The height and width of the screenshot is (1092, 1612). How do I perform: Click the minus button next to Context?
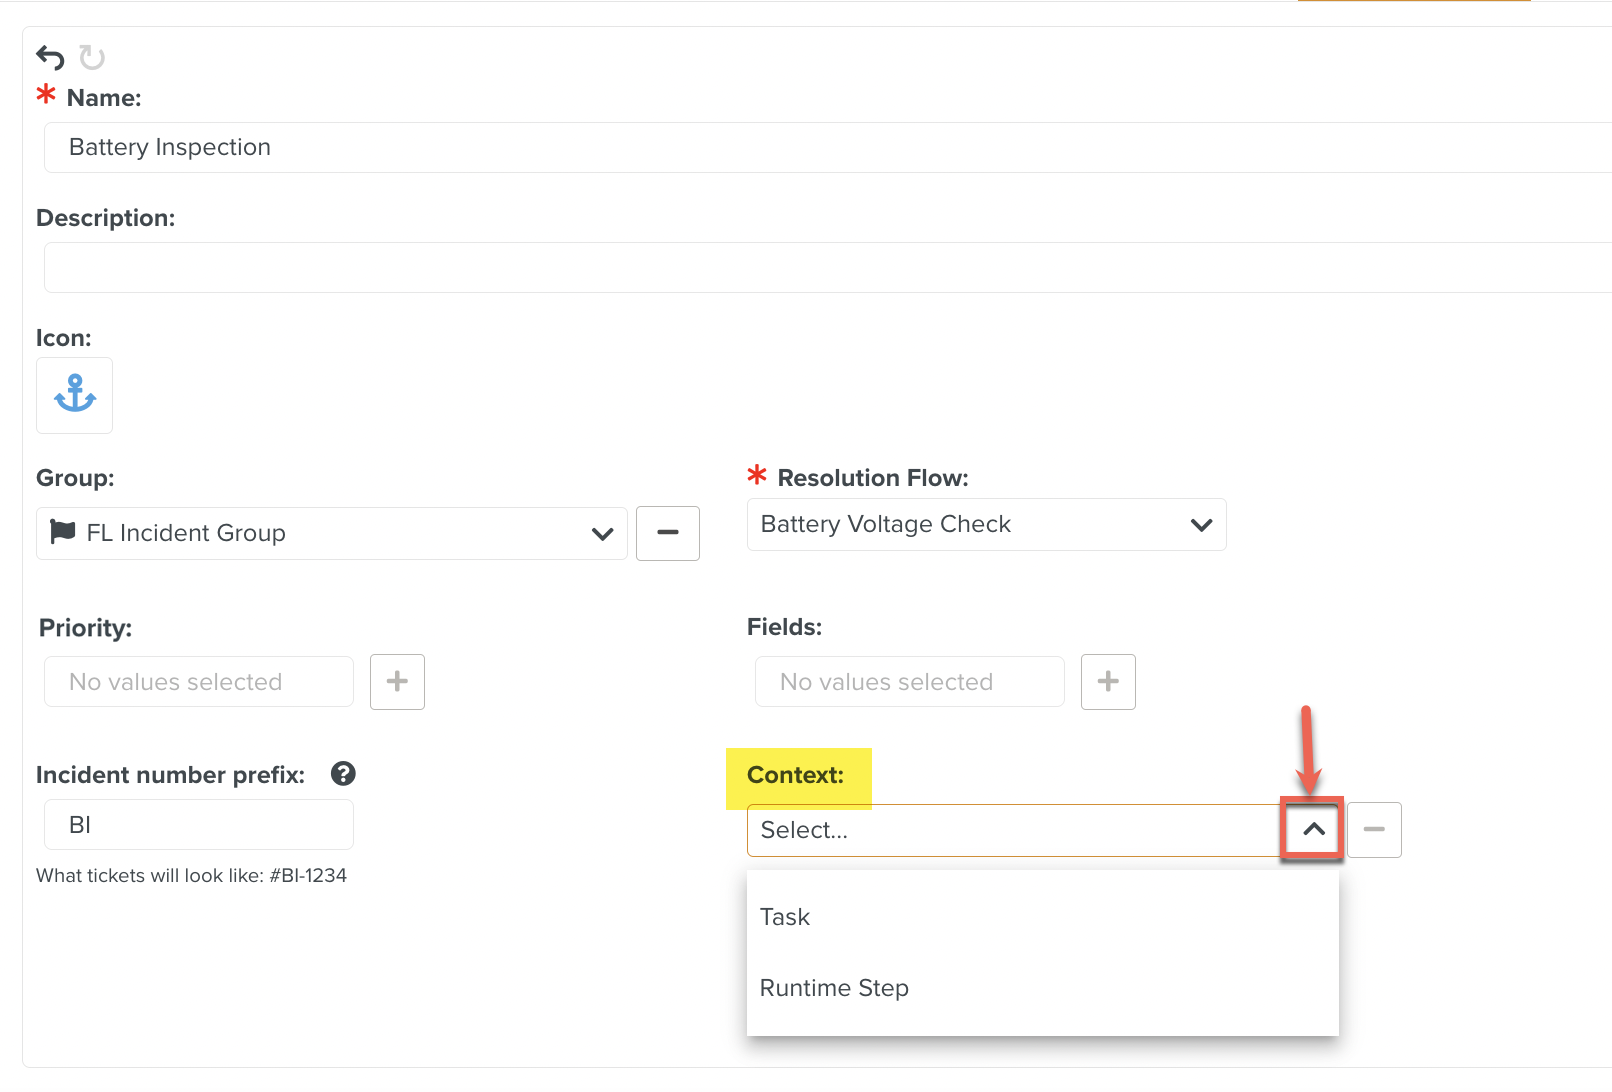click(x=1374, y=830)
